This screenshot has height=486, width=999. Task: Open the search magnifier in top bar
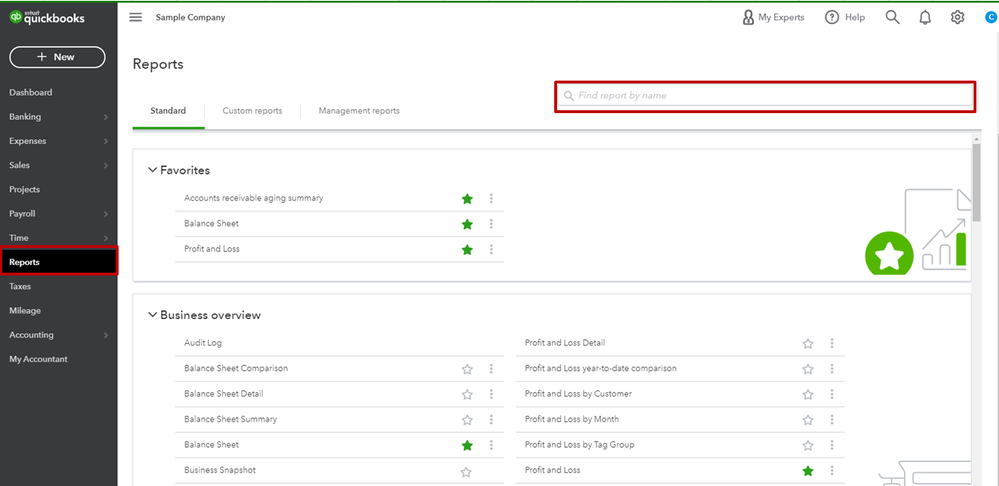pos(892,17)
